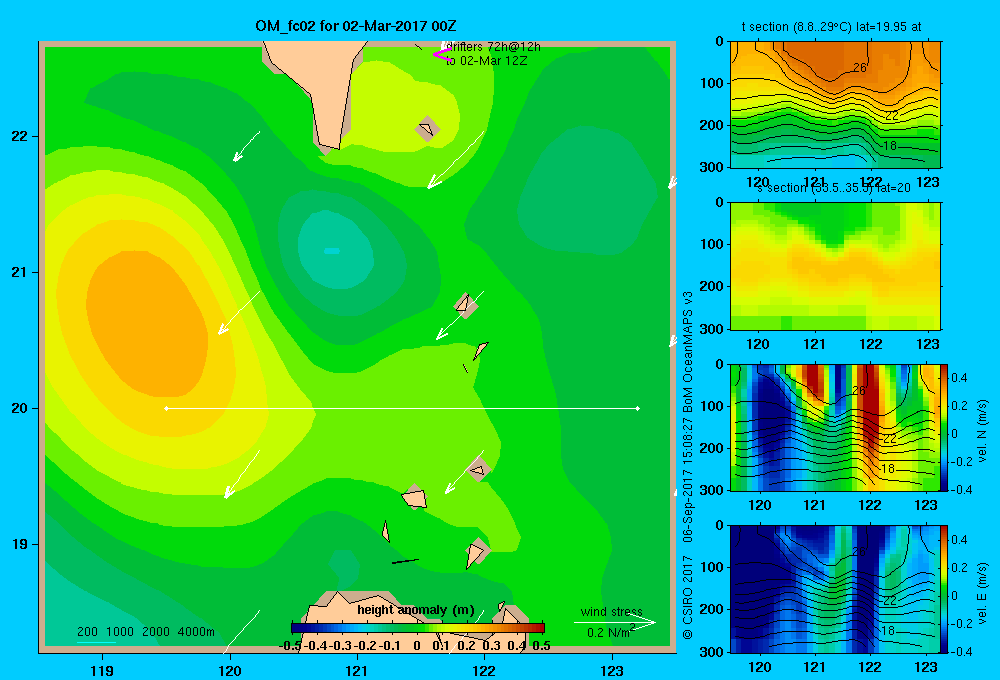Click the 's section' salinity panel title
This screenshot has width=1000, height=680.
click(x=834, y=188)
